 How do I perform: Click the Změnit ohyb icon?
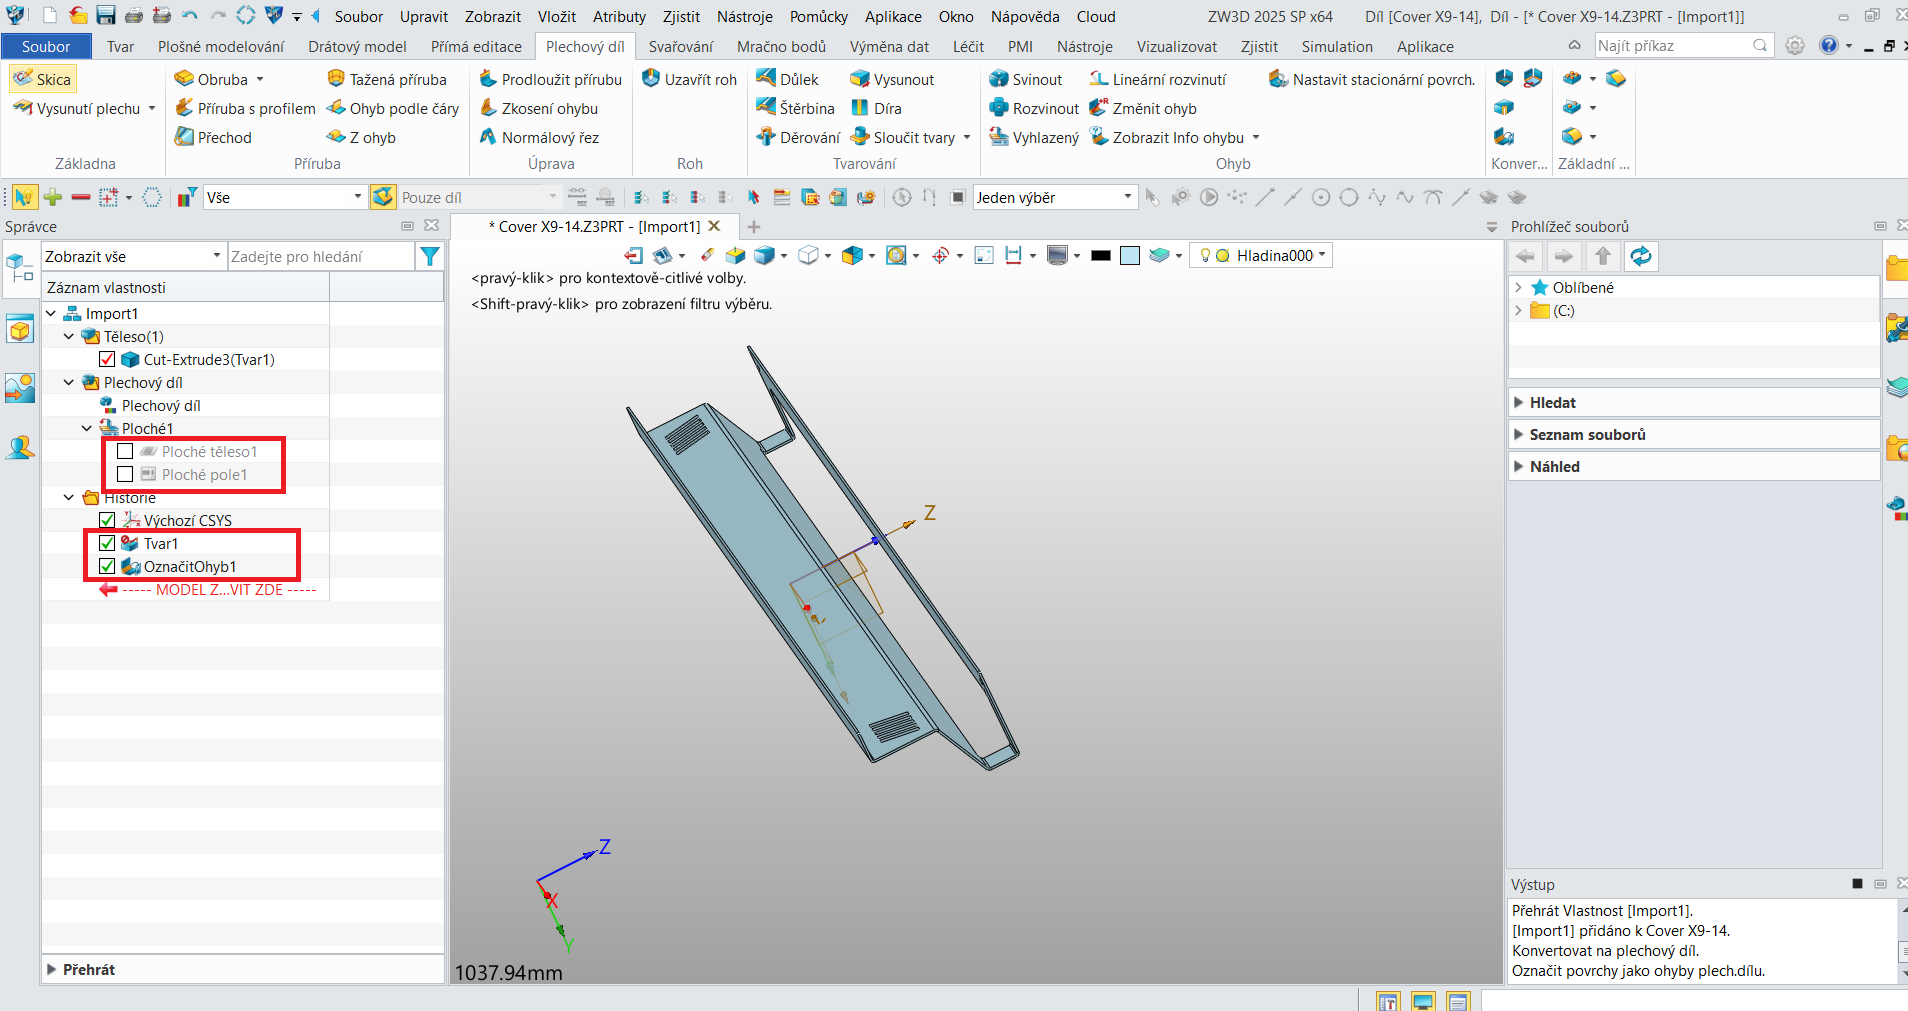click(1099, 108)
